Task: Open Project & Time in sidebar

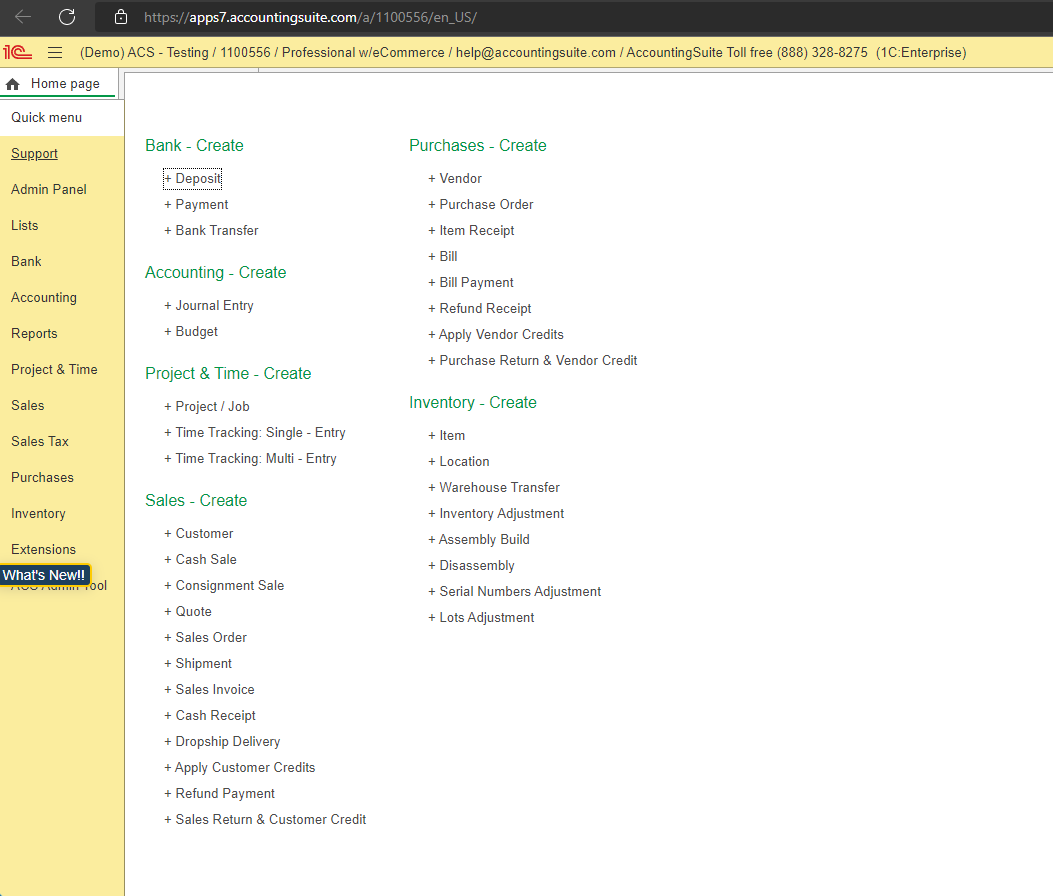Action: pyautogui.click(x=54, y=369)
